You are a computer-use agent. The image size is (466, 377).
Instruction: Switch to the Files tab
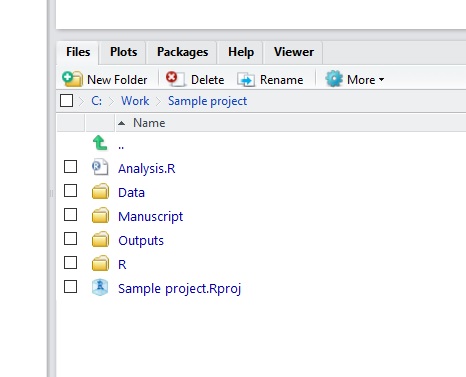coord(78,52)
